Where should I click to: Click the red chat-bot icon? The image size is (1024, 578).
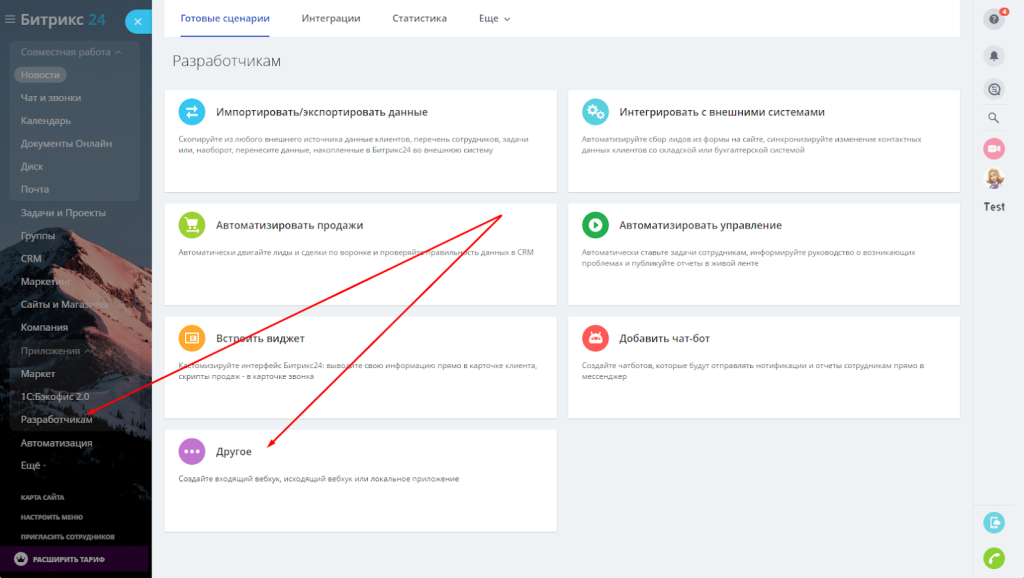pyautogui.click(x=595, y=338)
